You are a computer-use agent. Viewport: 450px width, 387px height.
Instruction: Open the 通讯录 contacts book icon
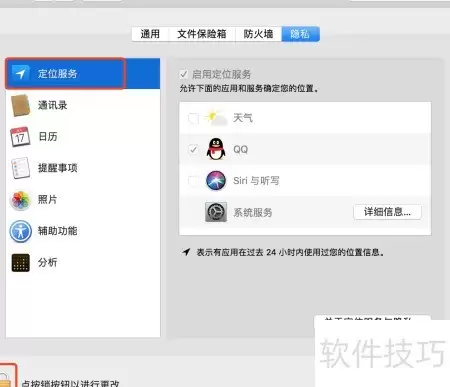click(20, 105)
